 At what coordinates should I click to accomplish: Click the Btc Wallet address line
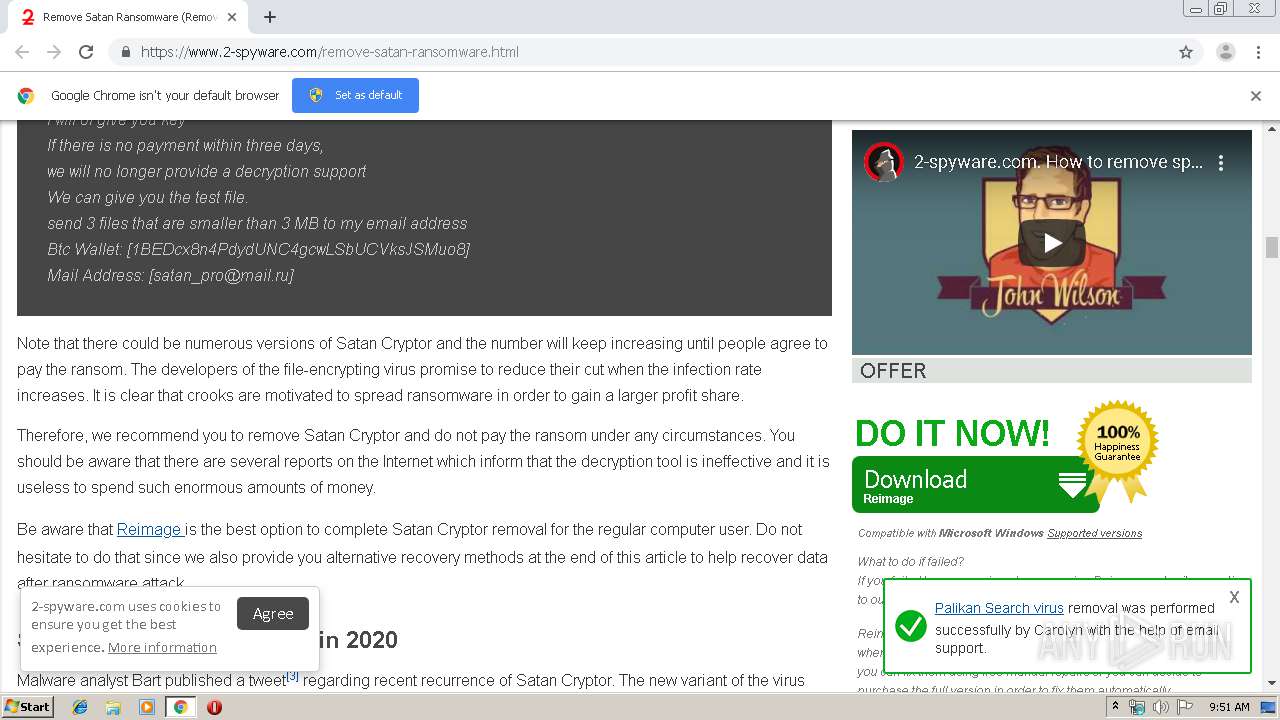pyautogui.click(x=259, y=249)
